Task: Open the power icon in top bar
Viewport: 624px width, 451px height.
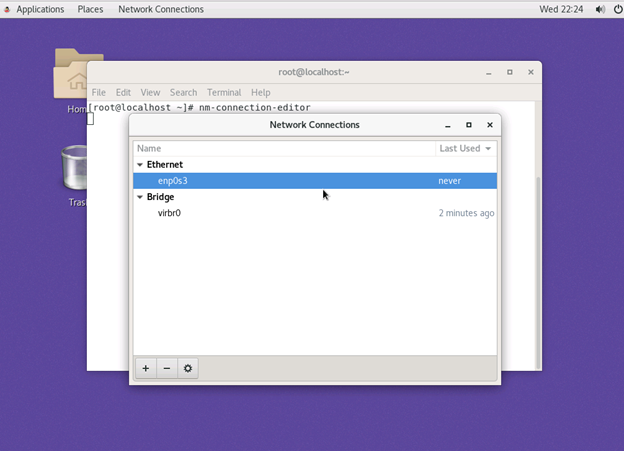Action: point(618,9)
